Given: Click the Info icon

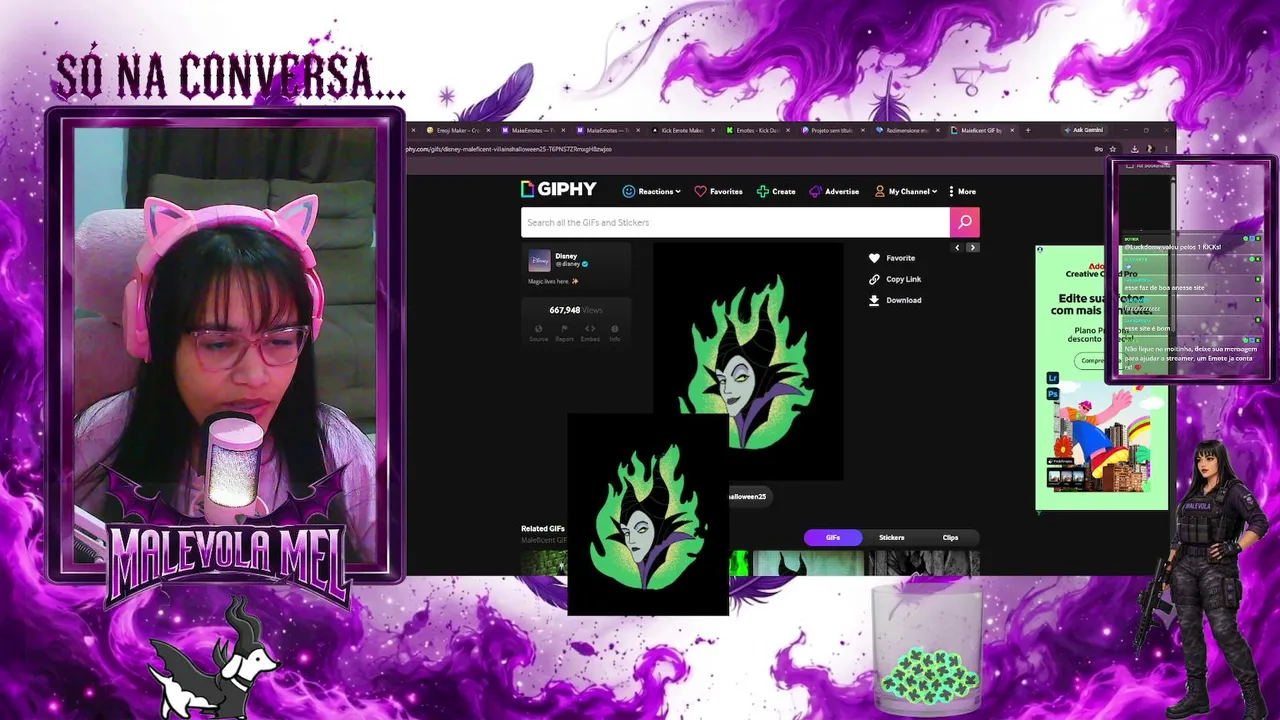Looking at the screenshot, I should tap(615, 329).
